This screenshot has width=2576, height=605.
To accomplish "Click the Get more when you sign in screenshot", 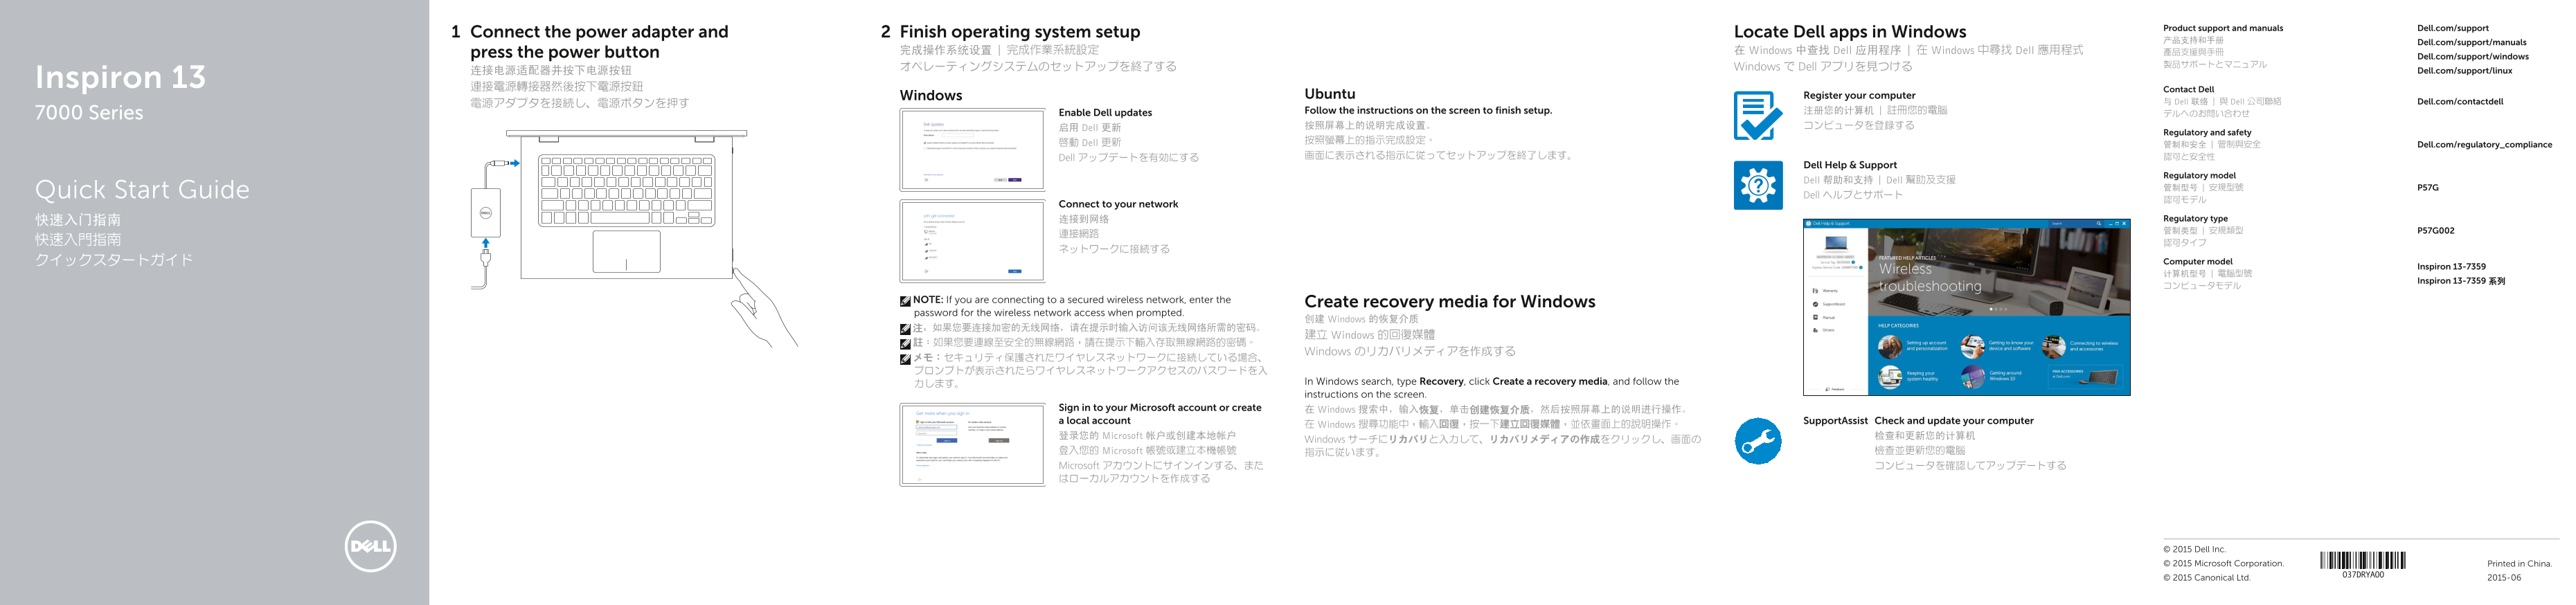I will [972, 445].
